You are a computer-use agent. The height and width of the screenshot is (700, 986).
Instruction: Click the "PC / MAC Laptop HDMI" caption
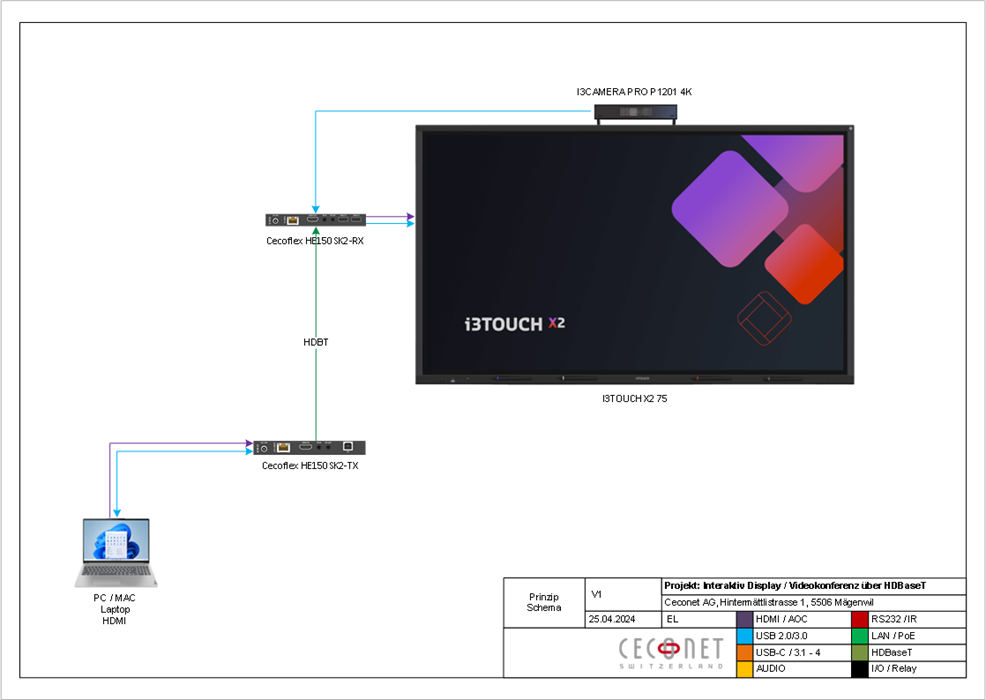(114, 609)
